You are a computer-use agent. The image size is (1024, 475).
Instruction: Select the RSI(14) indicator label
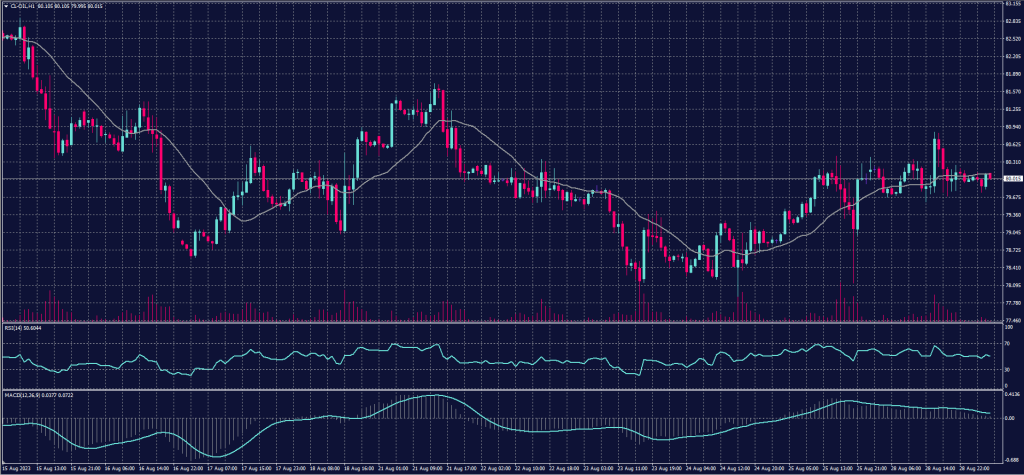click(x=13, y=328)
